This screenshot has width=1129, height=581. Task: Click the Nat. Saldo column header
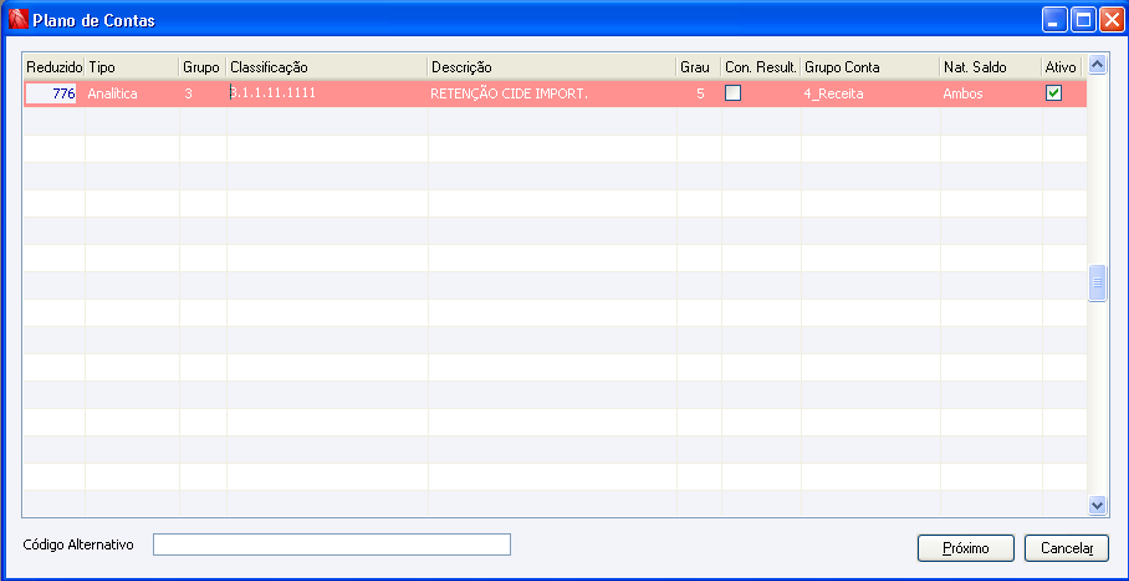[x=991, y=67]
